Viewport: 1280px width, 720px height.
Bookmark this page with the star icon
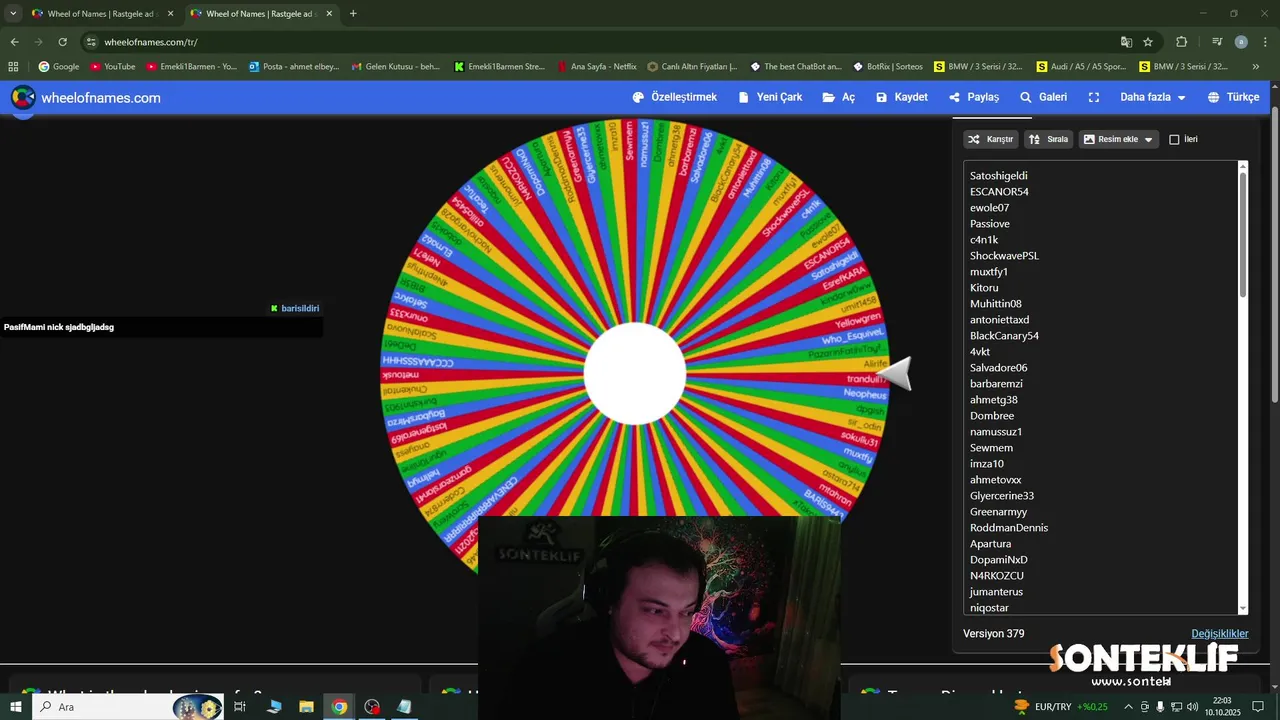[1148, 42]
